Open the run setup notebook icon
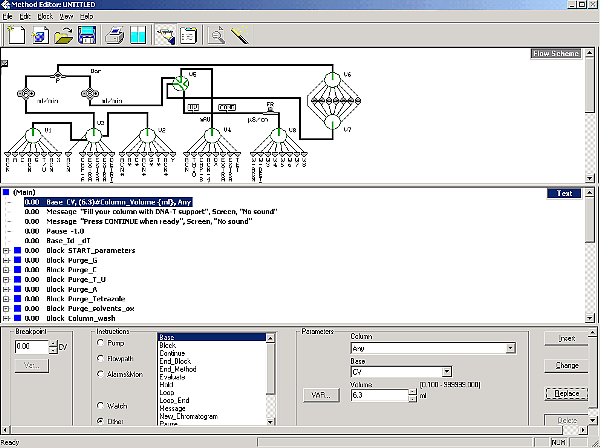600x448 pixels. (x=188, y=35)
